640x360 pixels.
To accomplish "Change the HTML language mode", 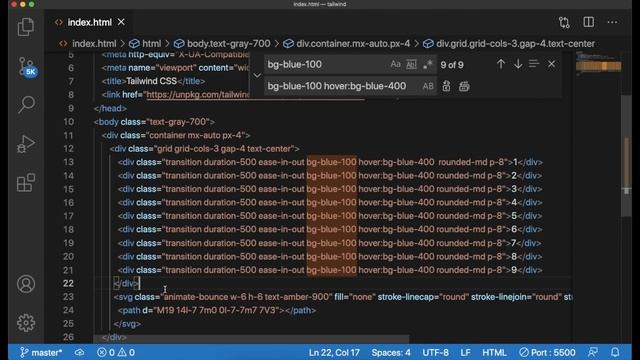I will coord(494,352).
